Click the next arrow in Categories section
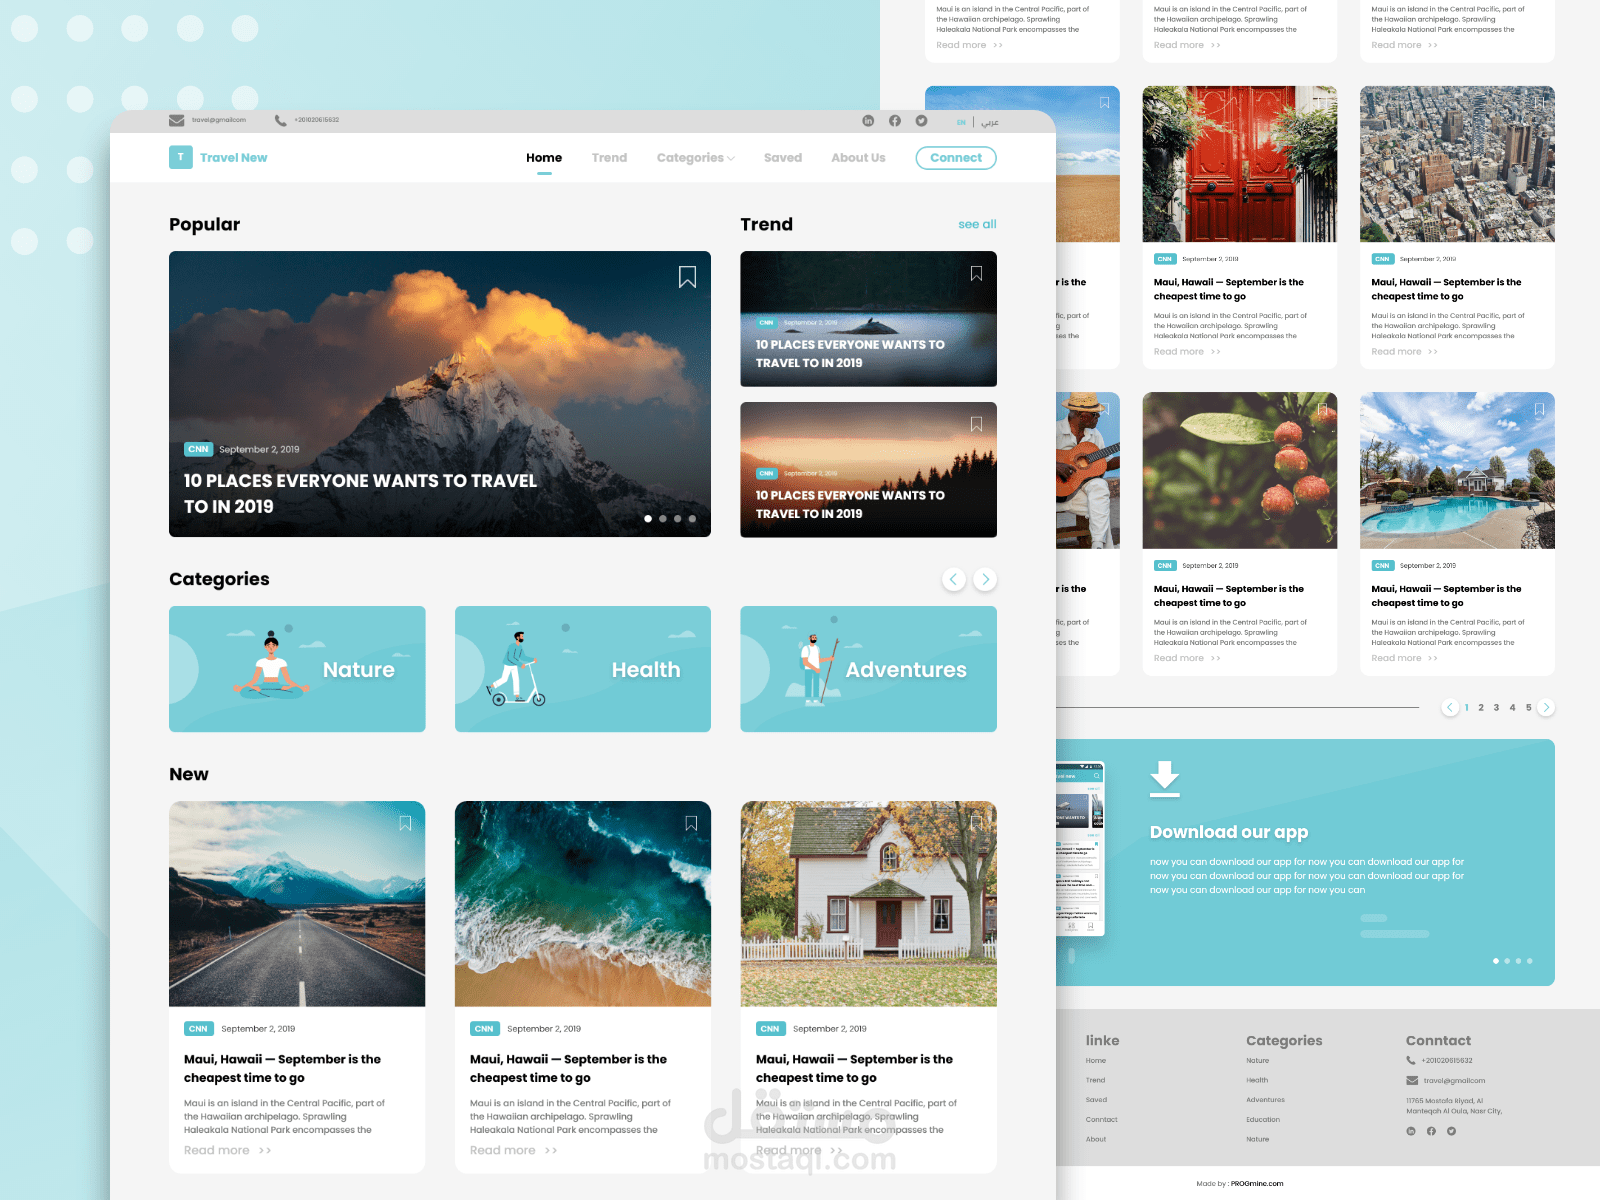This screenshot has width=1600, height=1200. pyautogui.click(x=985, y=579)
